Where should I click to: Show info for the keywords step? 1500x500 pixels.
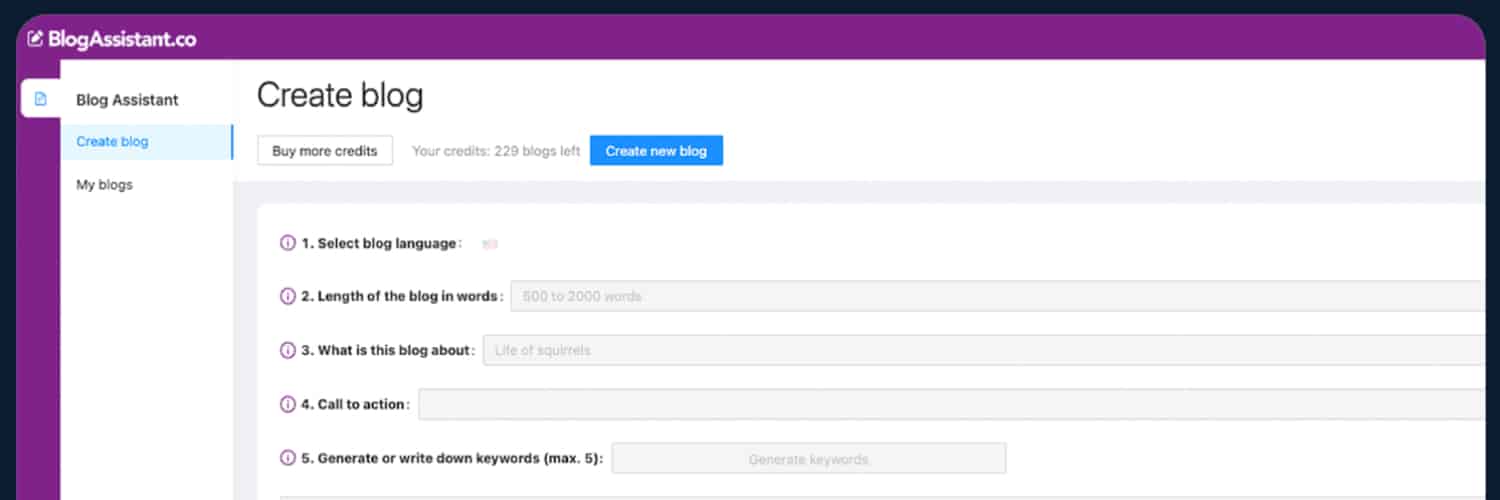tap(288, 459)
